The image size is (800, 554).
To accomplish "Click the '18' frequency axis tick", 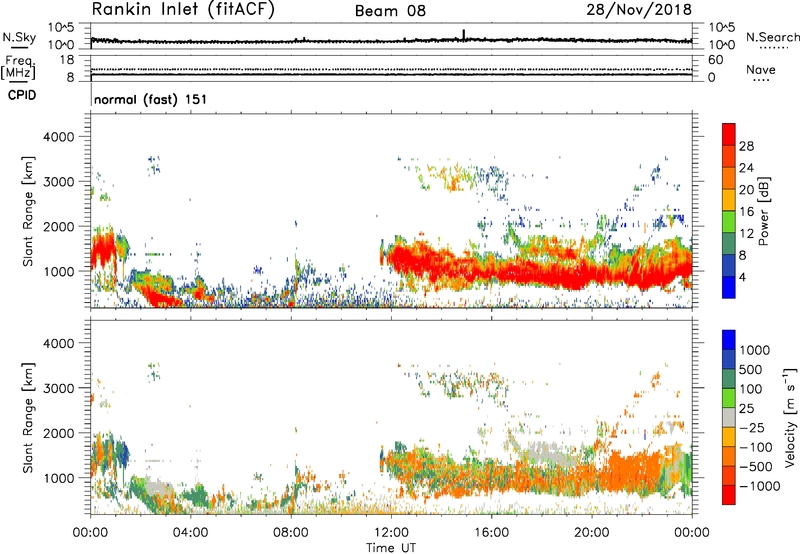I will click(67, 60).
